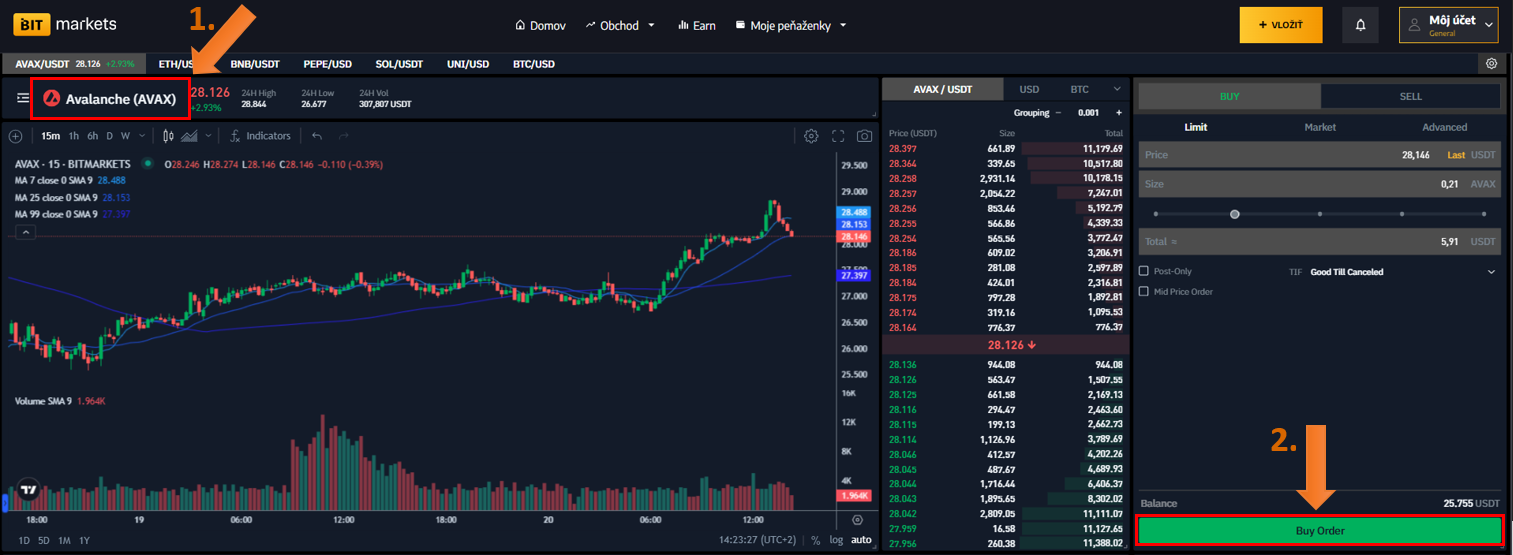
Task: Click the yellow VLOŽIT deposit button
Action: click(1281, 25)
